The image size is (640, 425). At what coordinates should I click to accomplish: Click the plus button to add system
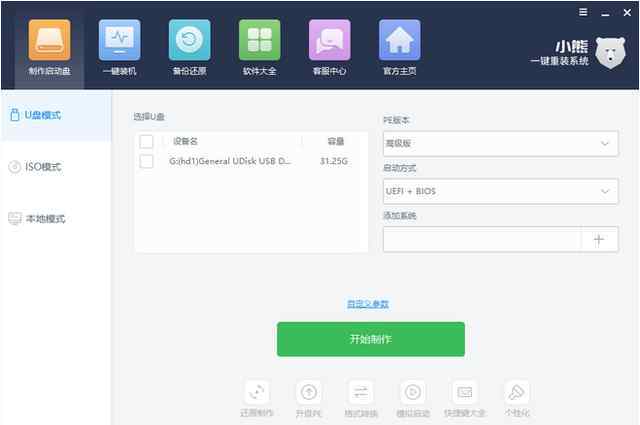click(599, 240)
